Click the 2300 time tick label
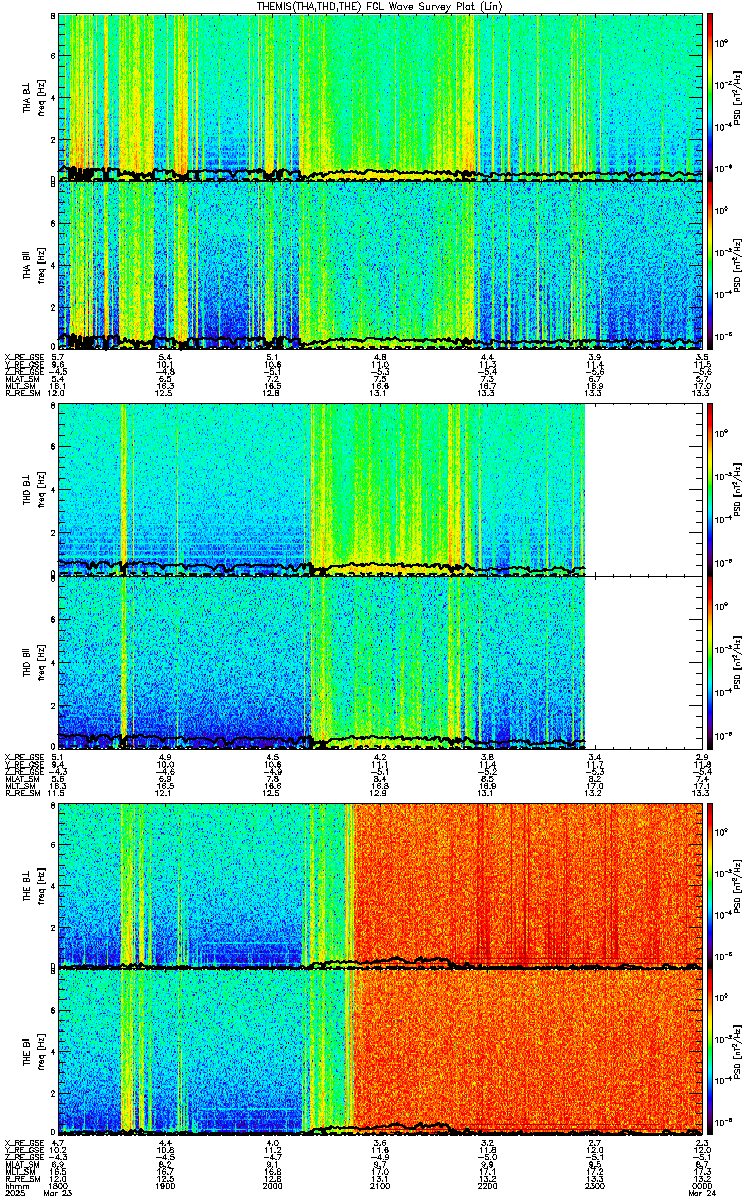Viewport: 750px width, 1200px height. [x=596, y=1185]
